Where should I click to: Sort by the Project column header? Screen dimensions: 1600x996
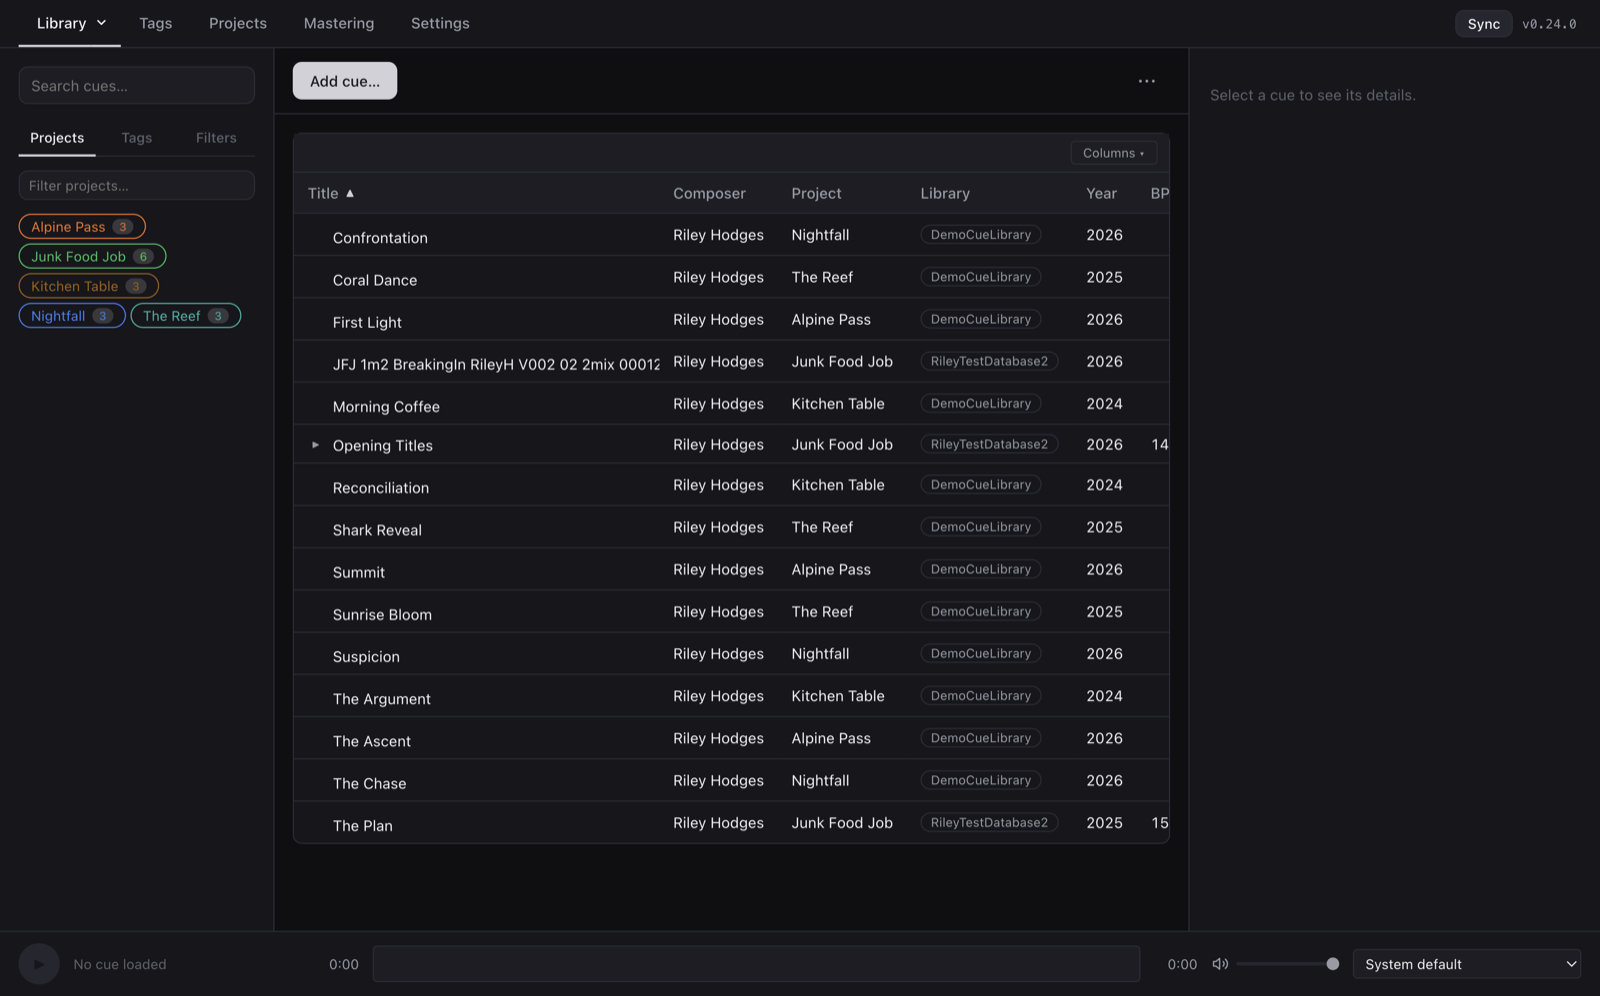(816, 193)
